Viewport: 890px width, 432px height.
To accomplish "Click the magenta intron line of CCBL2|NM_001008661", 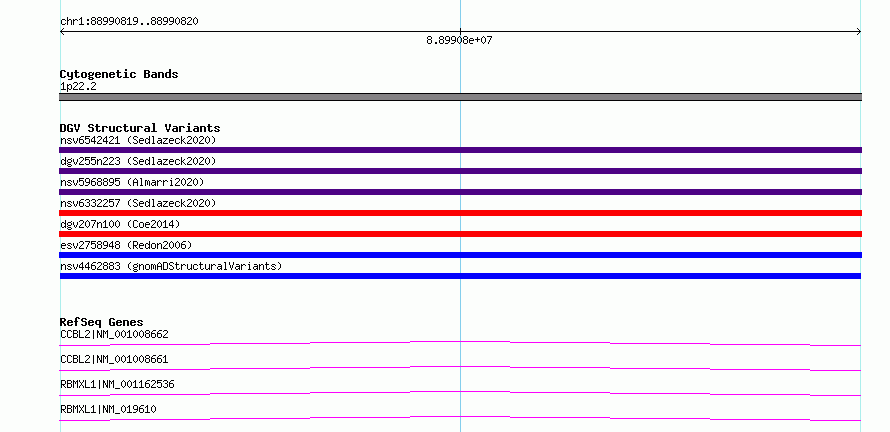I will point(460,368).
